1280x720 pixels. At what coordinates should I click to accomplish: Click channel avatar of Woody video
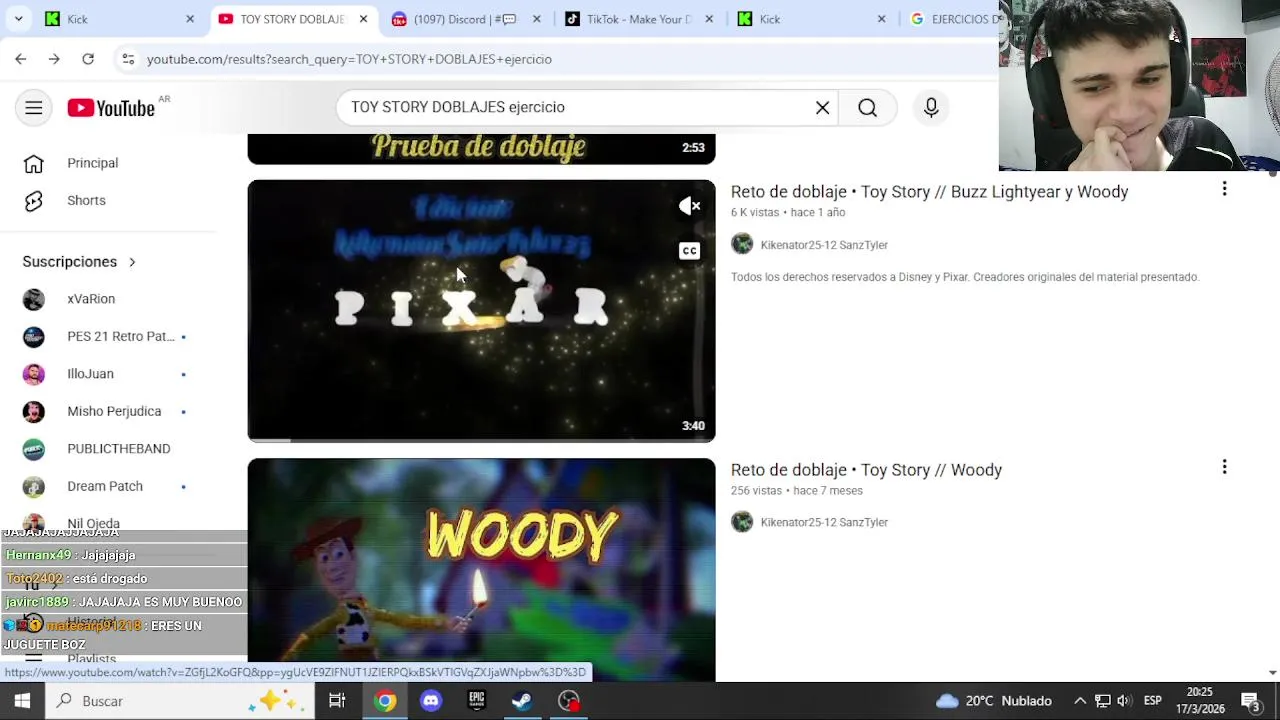[742, 522]
